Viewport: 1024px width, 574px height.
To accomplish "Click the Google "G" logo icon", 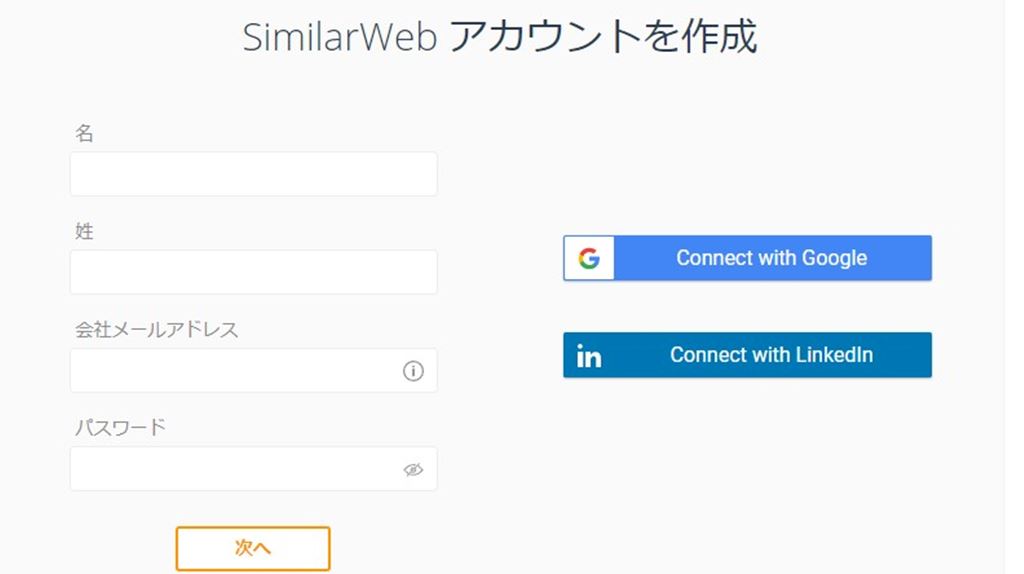I will (589, 258).
